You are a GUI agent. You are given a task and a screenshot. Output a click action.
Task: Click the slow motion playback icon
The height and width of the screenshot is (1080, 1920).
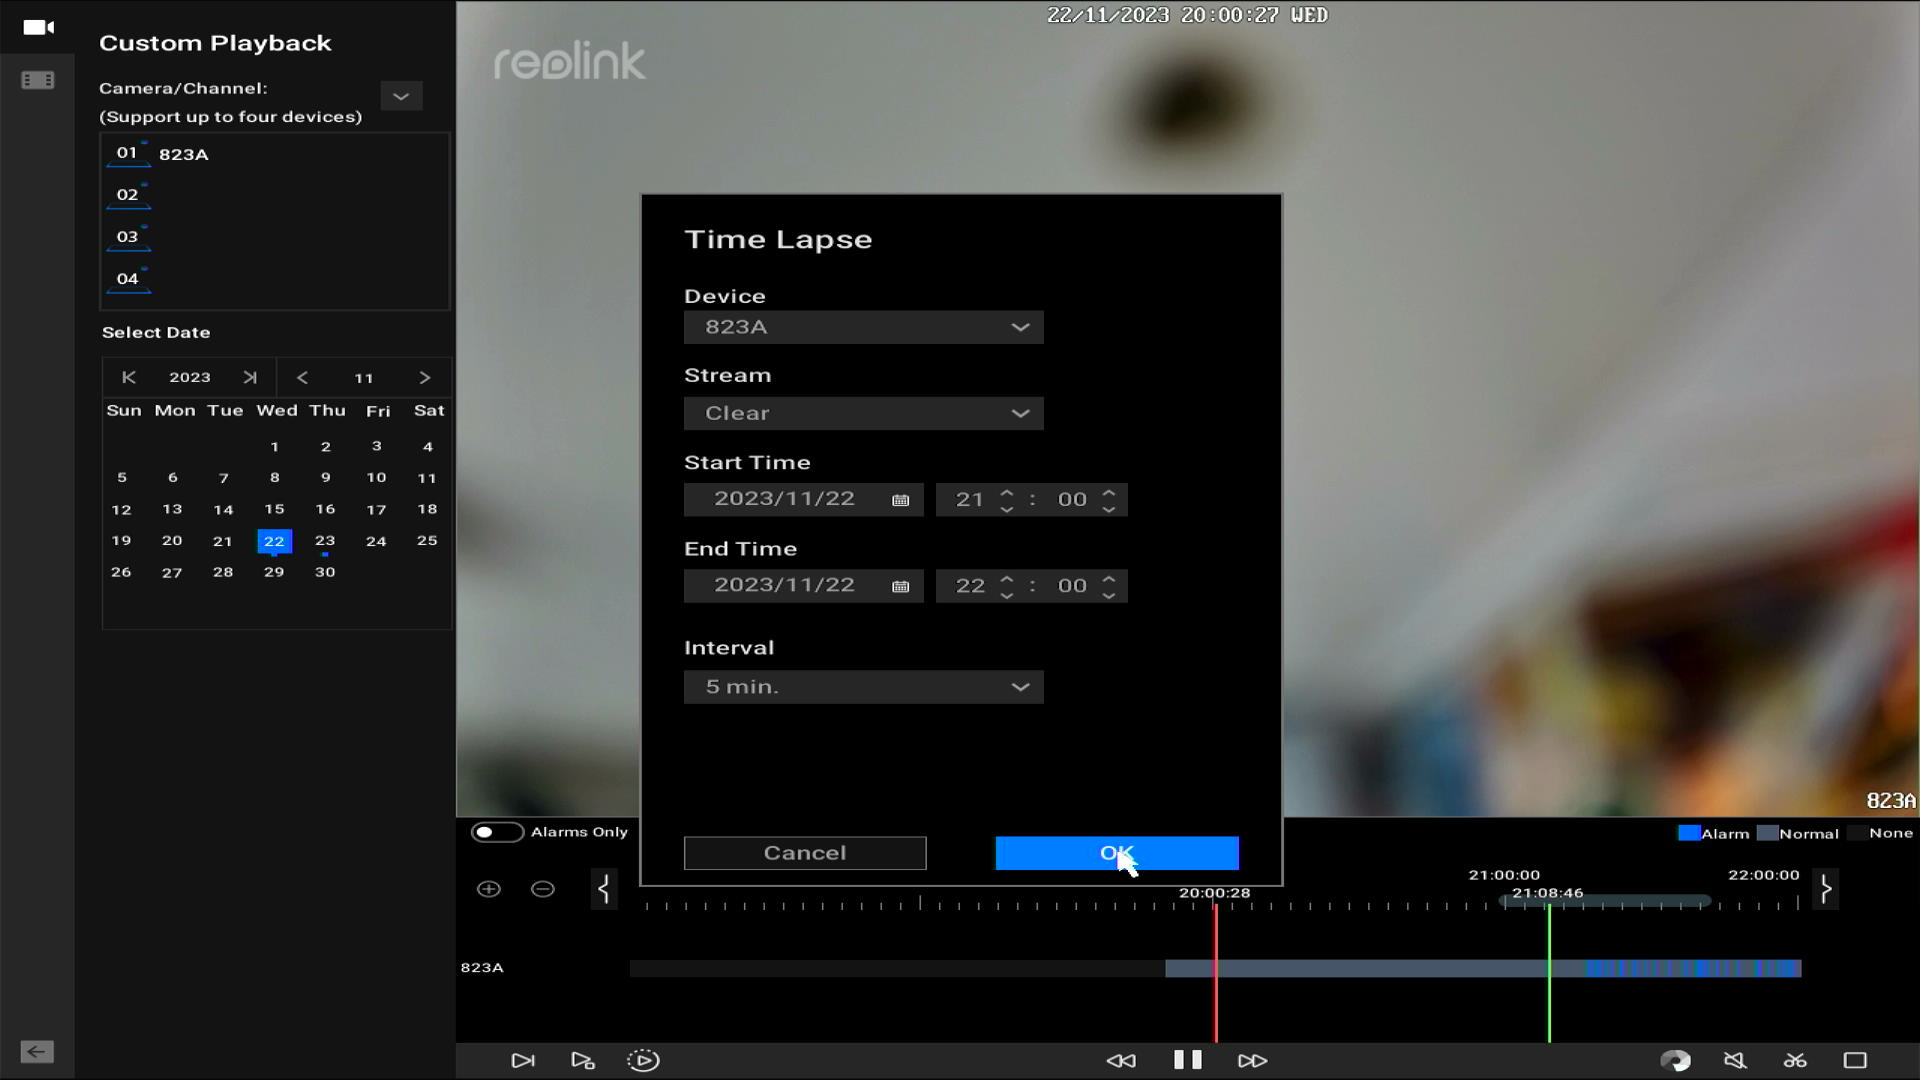point(1121,1060)
